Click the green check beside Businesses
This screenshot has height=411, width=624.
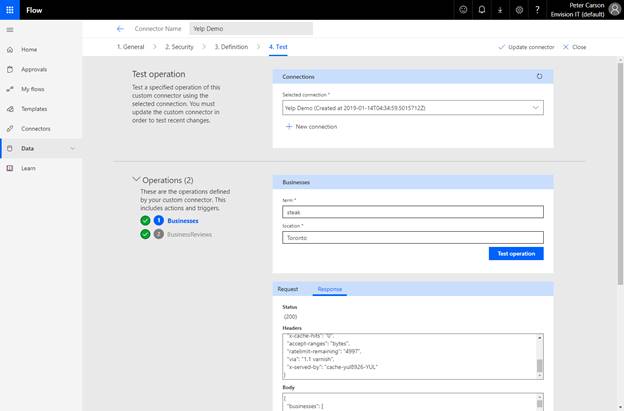pos(145,220)
